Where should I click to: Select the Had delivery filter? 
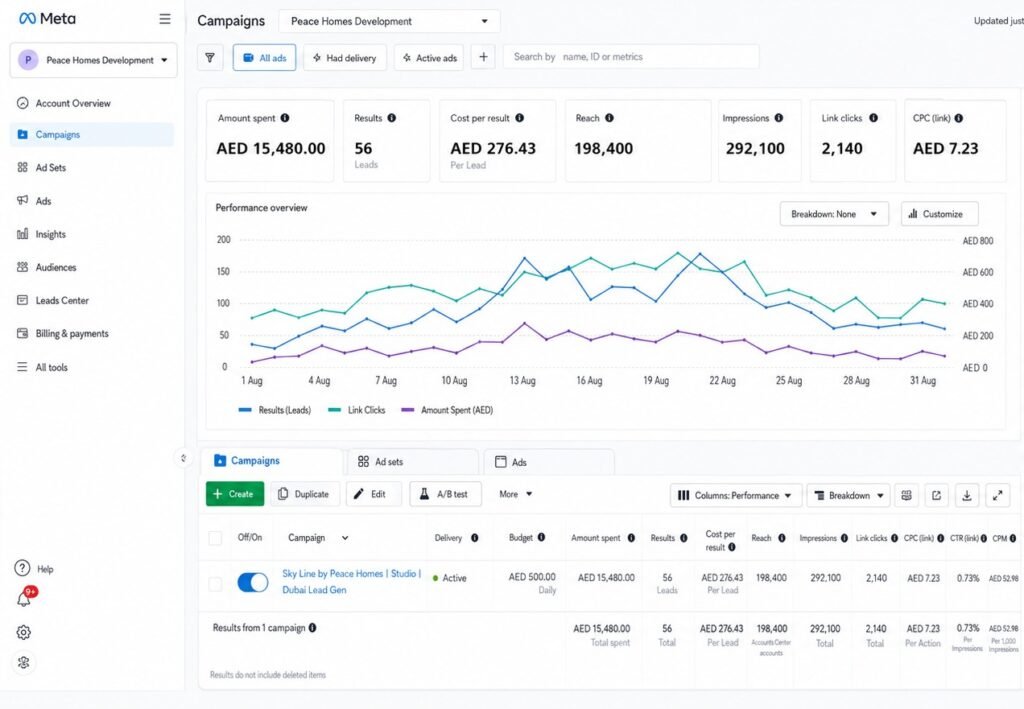(345, 57)
